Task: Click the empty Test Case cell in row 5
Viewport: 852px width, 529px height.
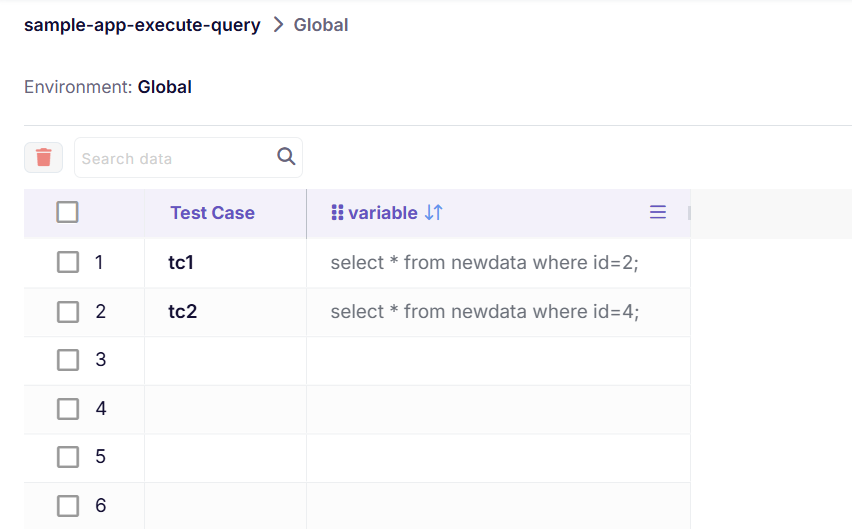Action: (x=225, y=458)
